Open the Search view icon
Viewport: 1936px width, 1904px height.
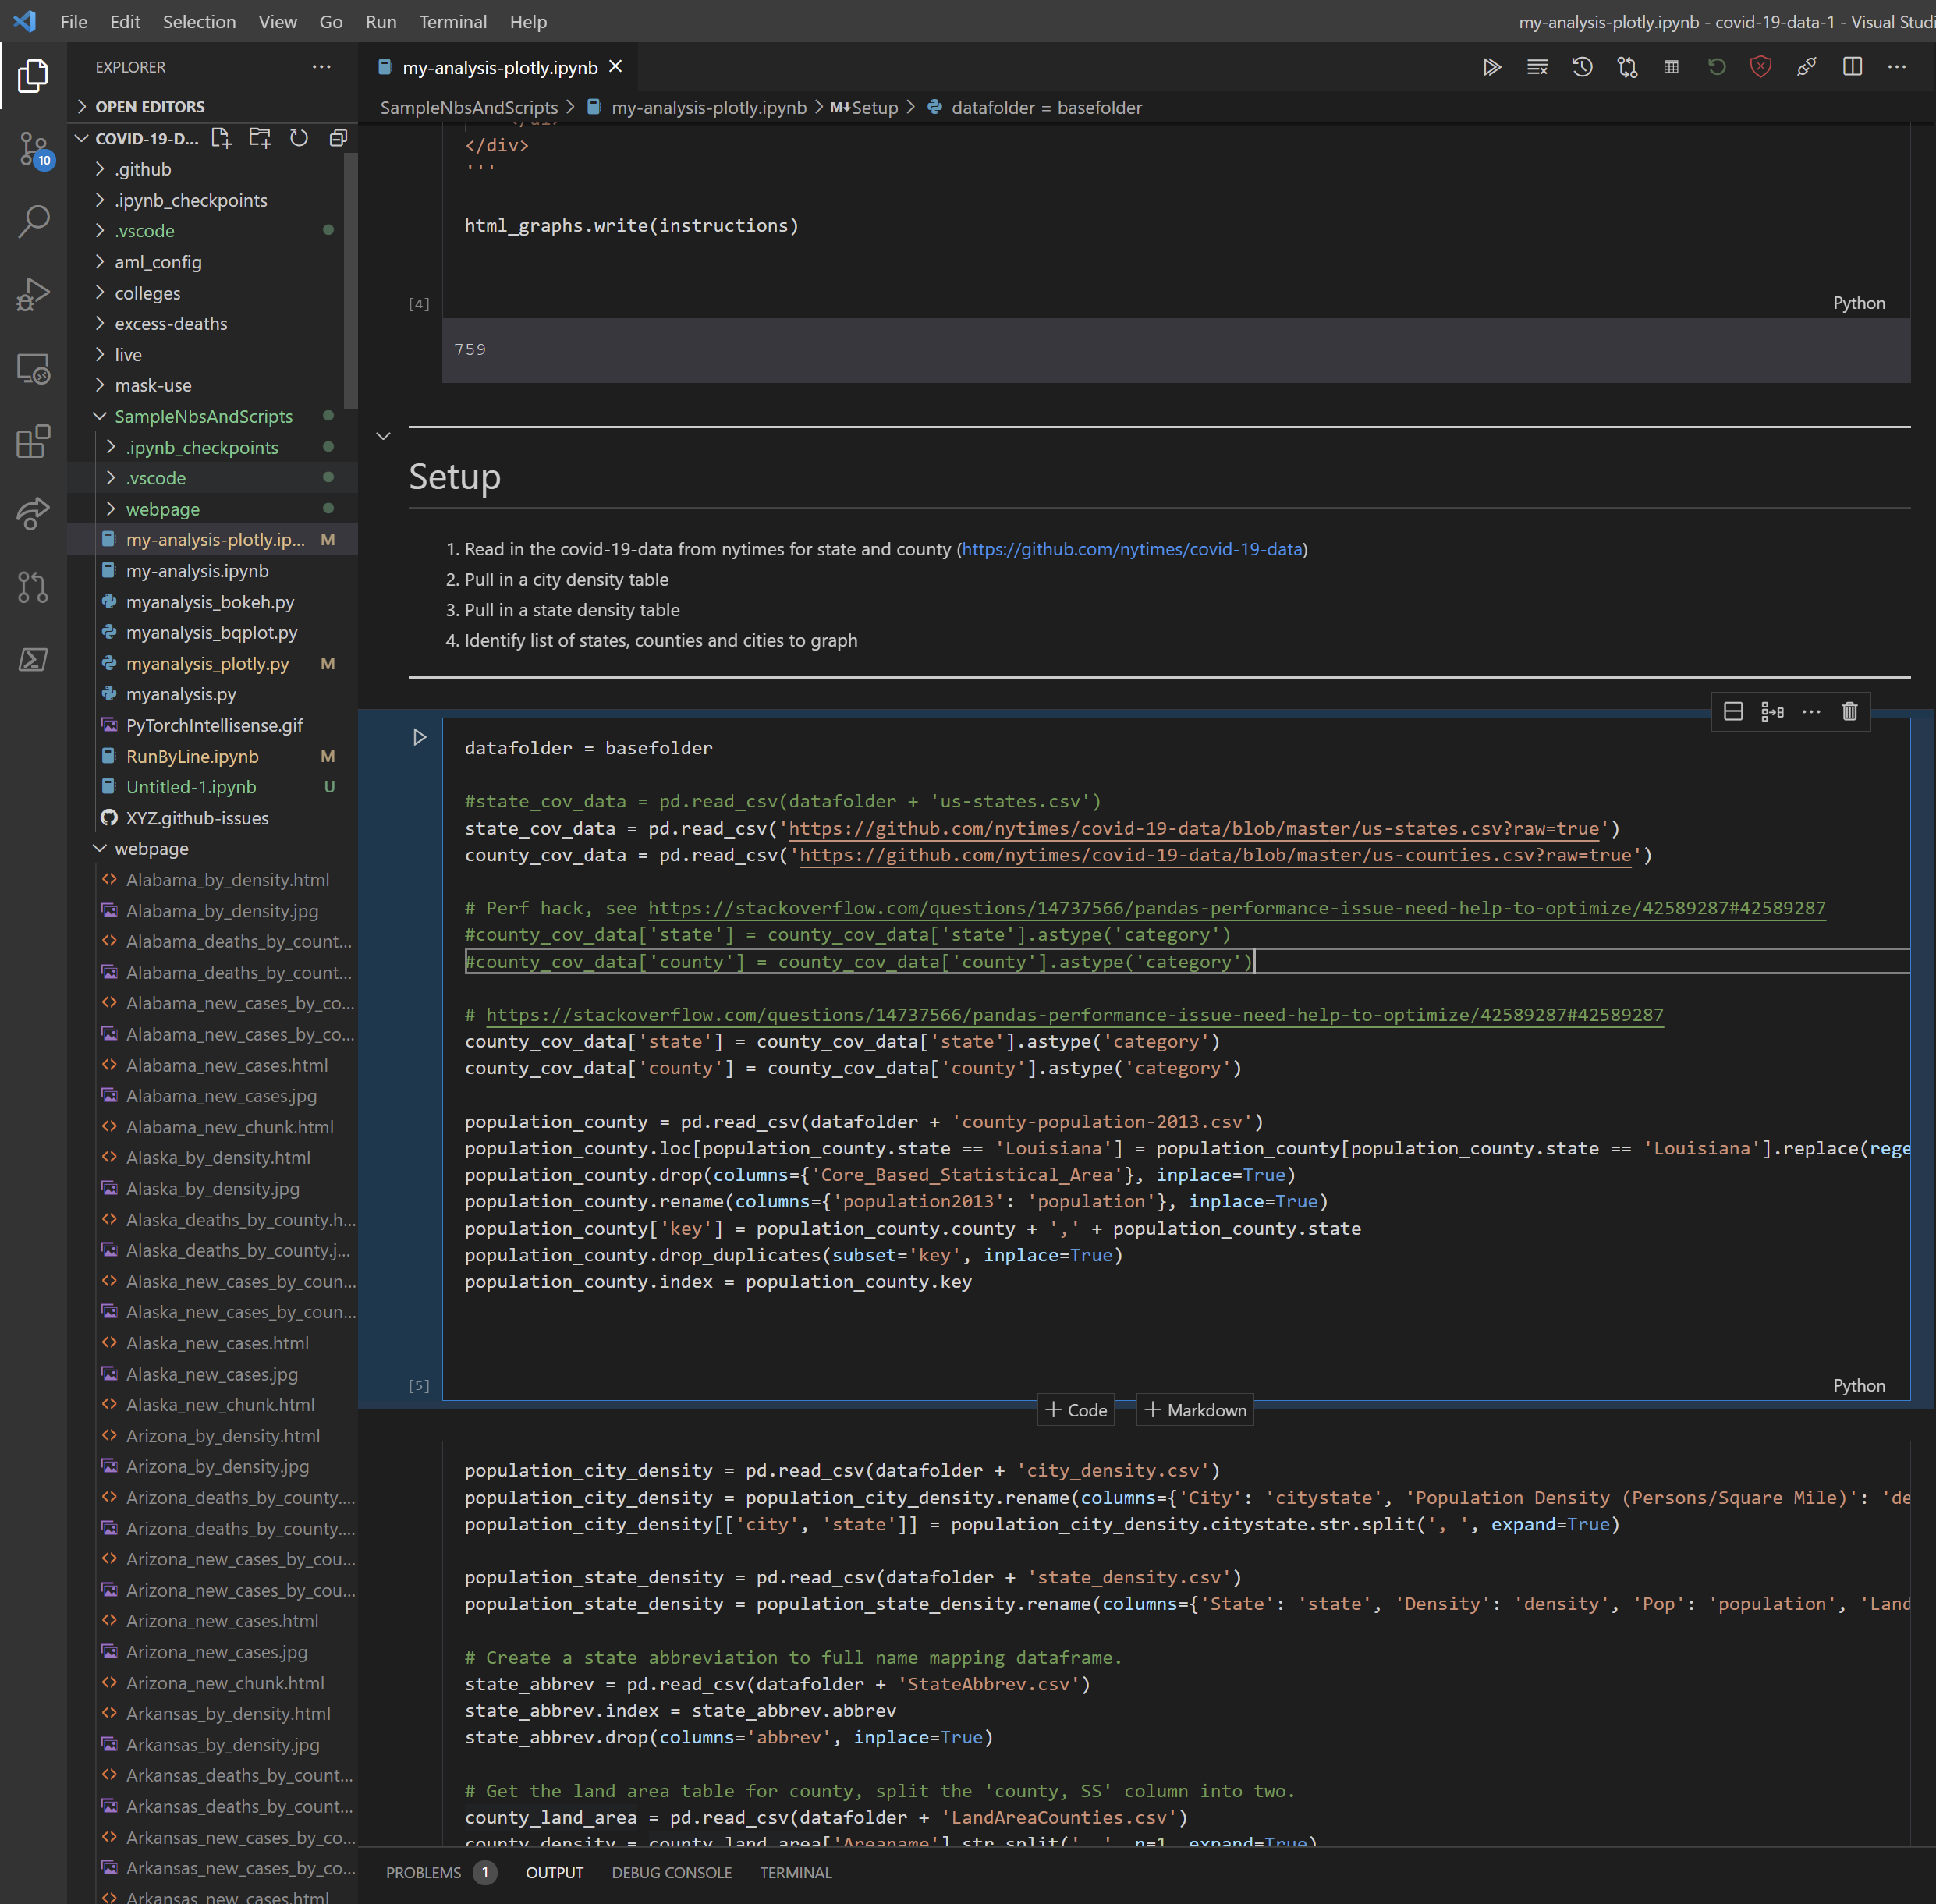click(33, 221)
